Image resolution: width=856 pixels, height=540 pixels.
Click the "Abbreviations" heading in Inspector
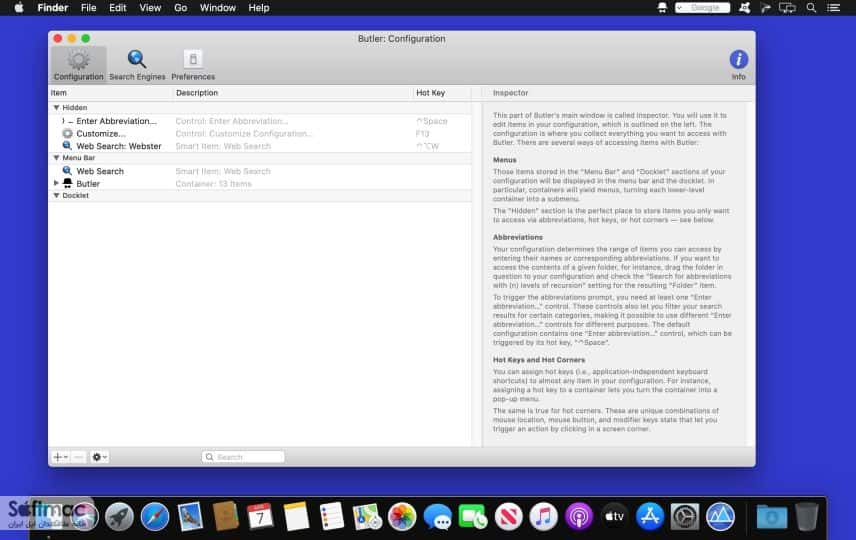(518, 237)
